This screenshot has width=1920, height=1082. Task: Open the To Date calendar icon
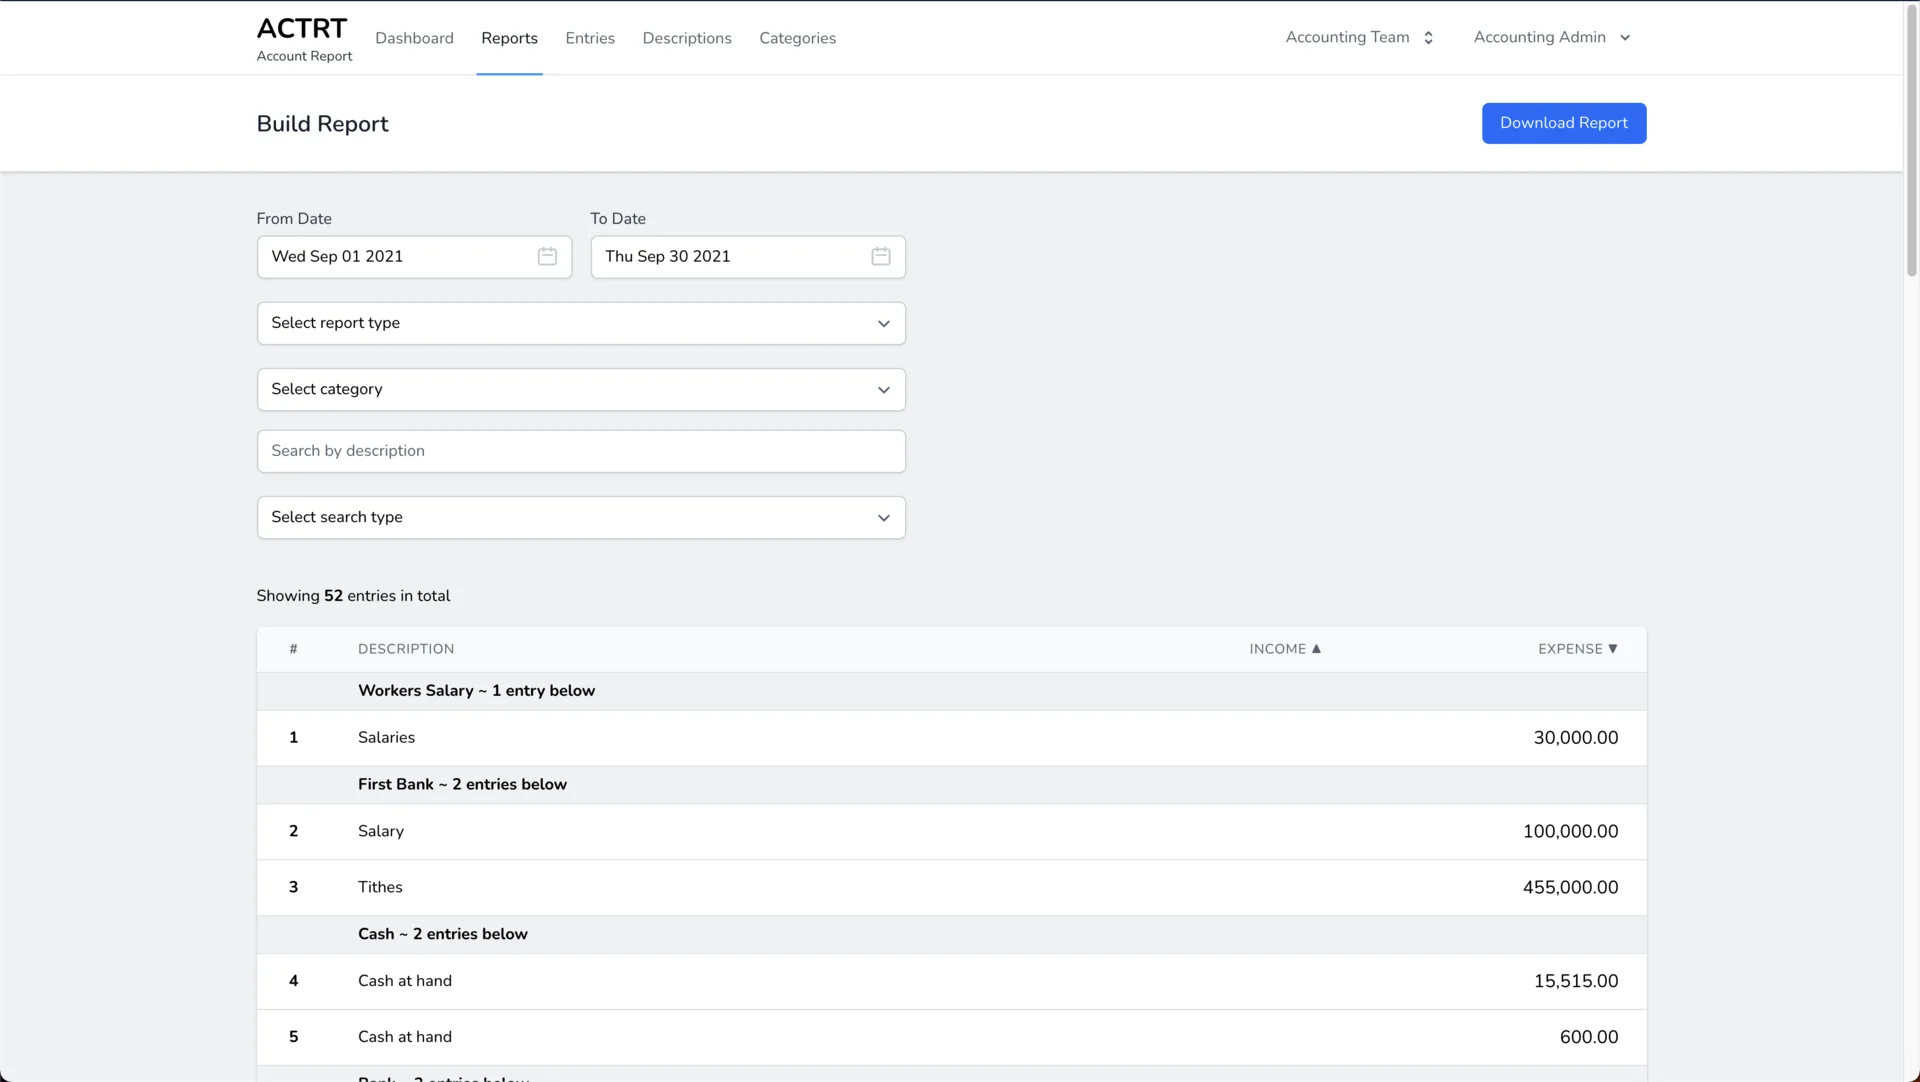point(881,257)
